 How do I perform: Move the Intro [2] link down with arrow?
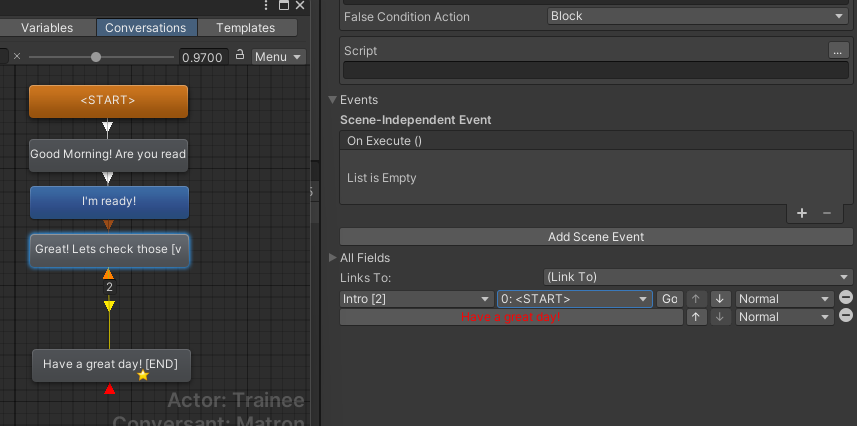point(720,299)
